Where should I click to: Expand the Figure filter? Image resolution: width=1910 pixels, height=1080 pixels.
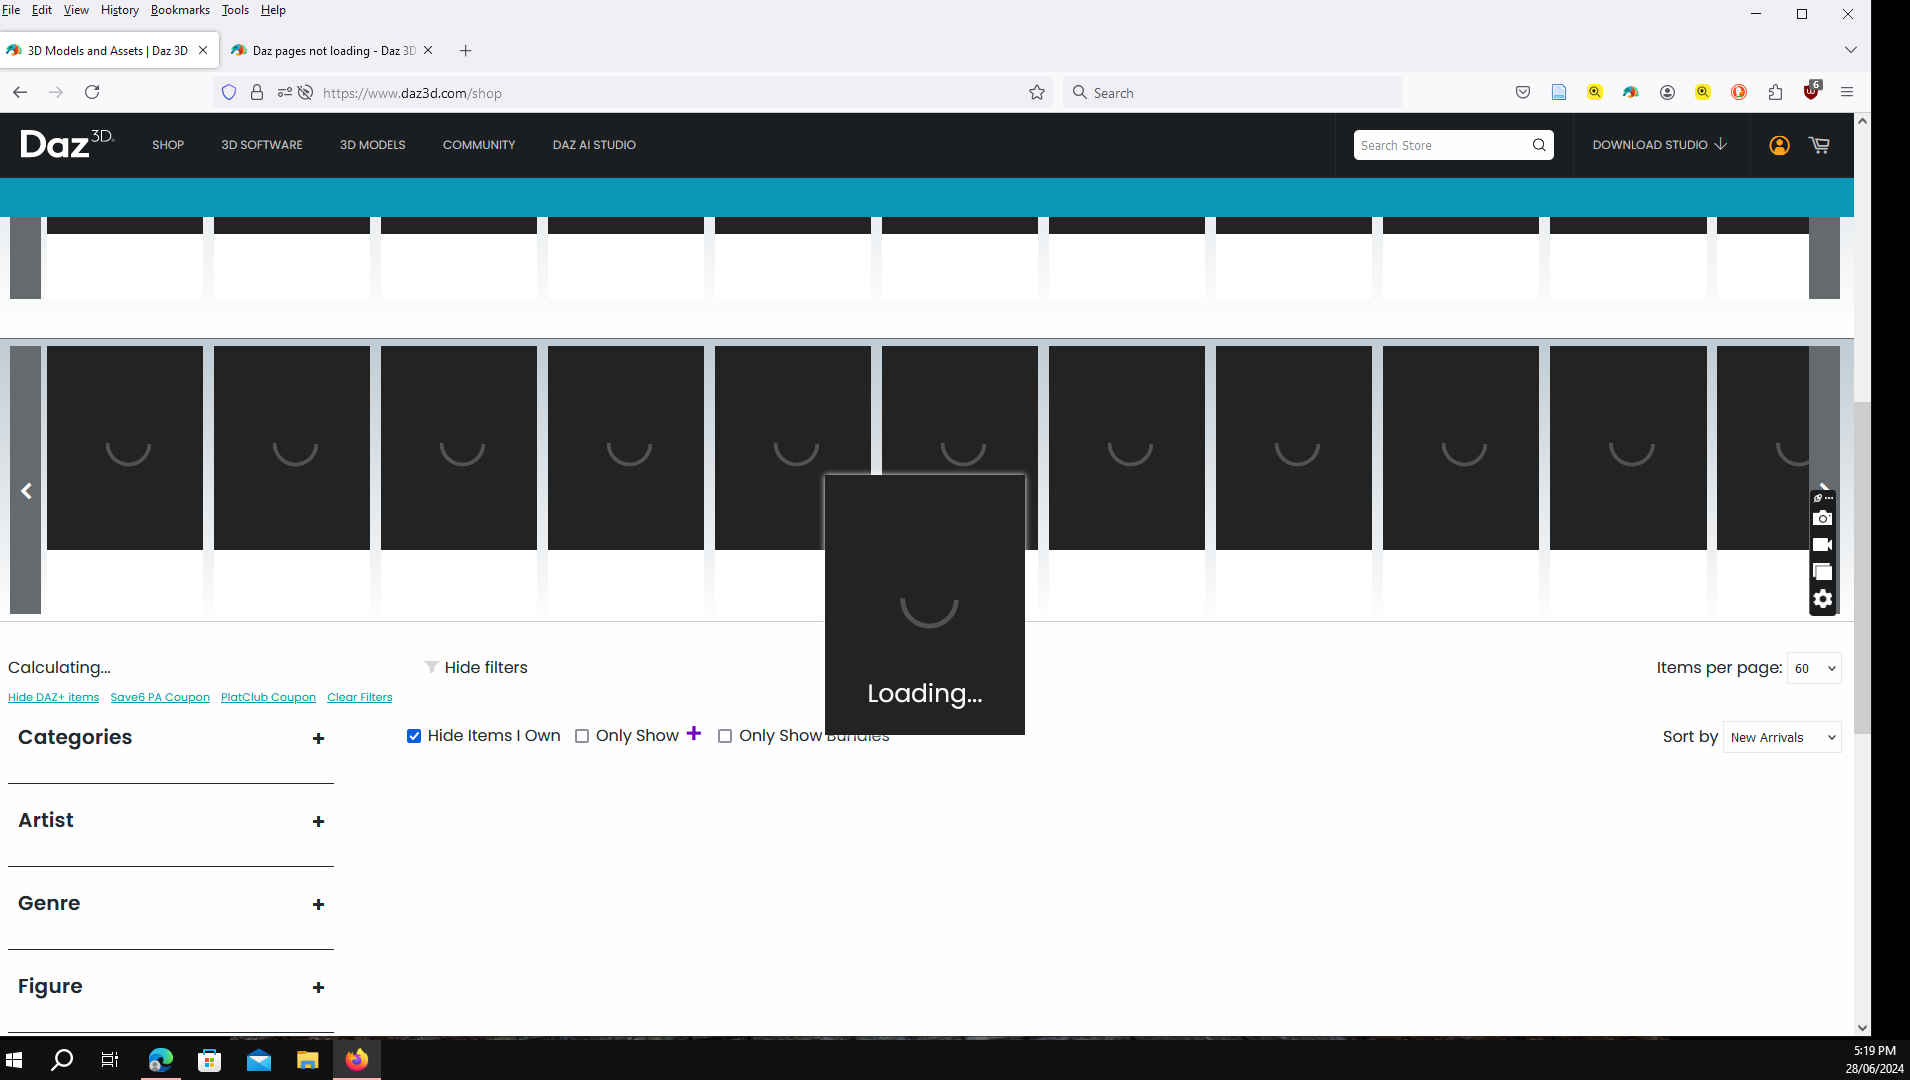[318, 987]
